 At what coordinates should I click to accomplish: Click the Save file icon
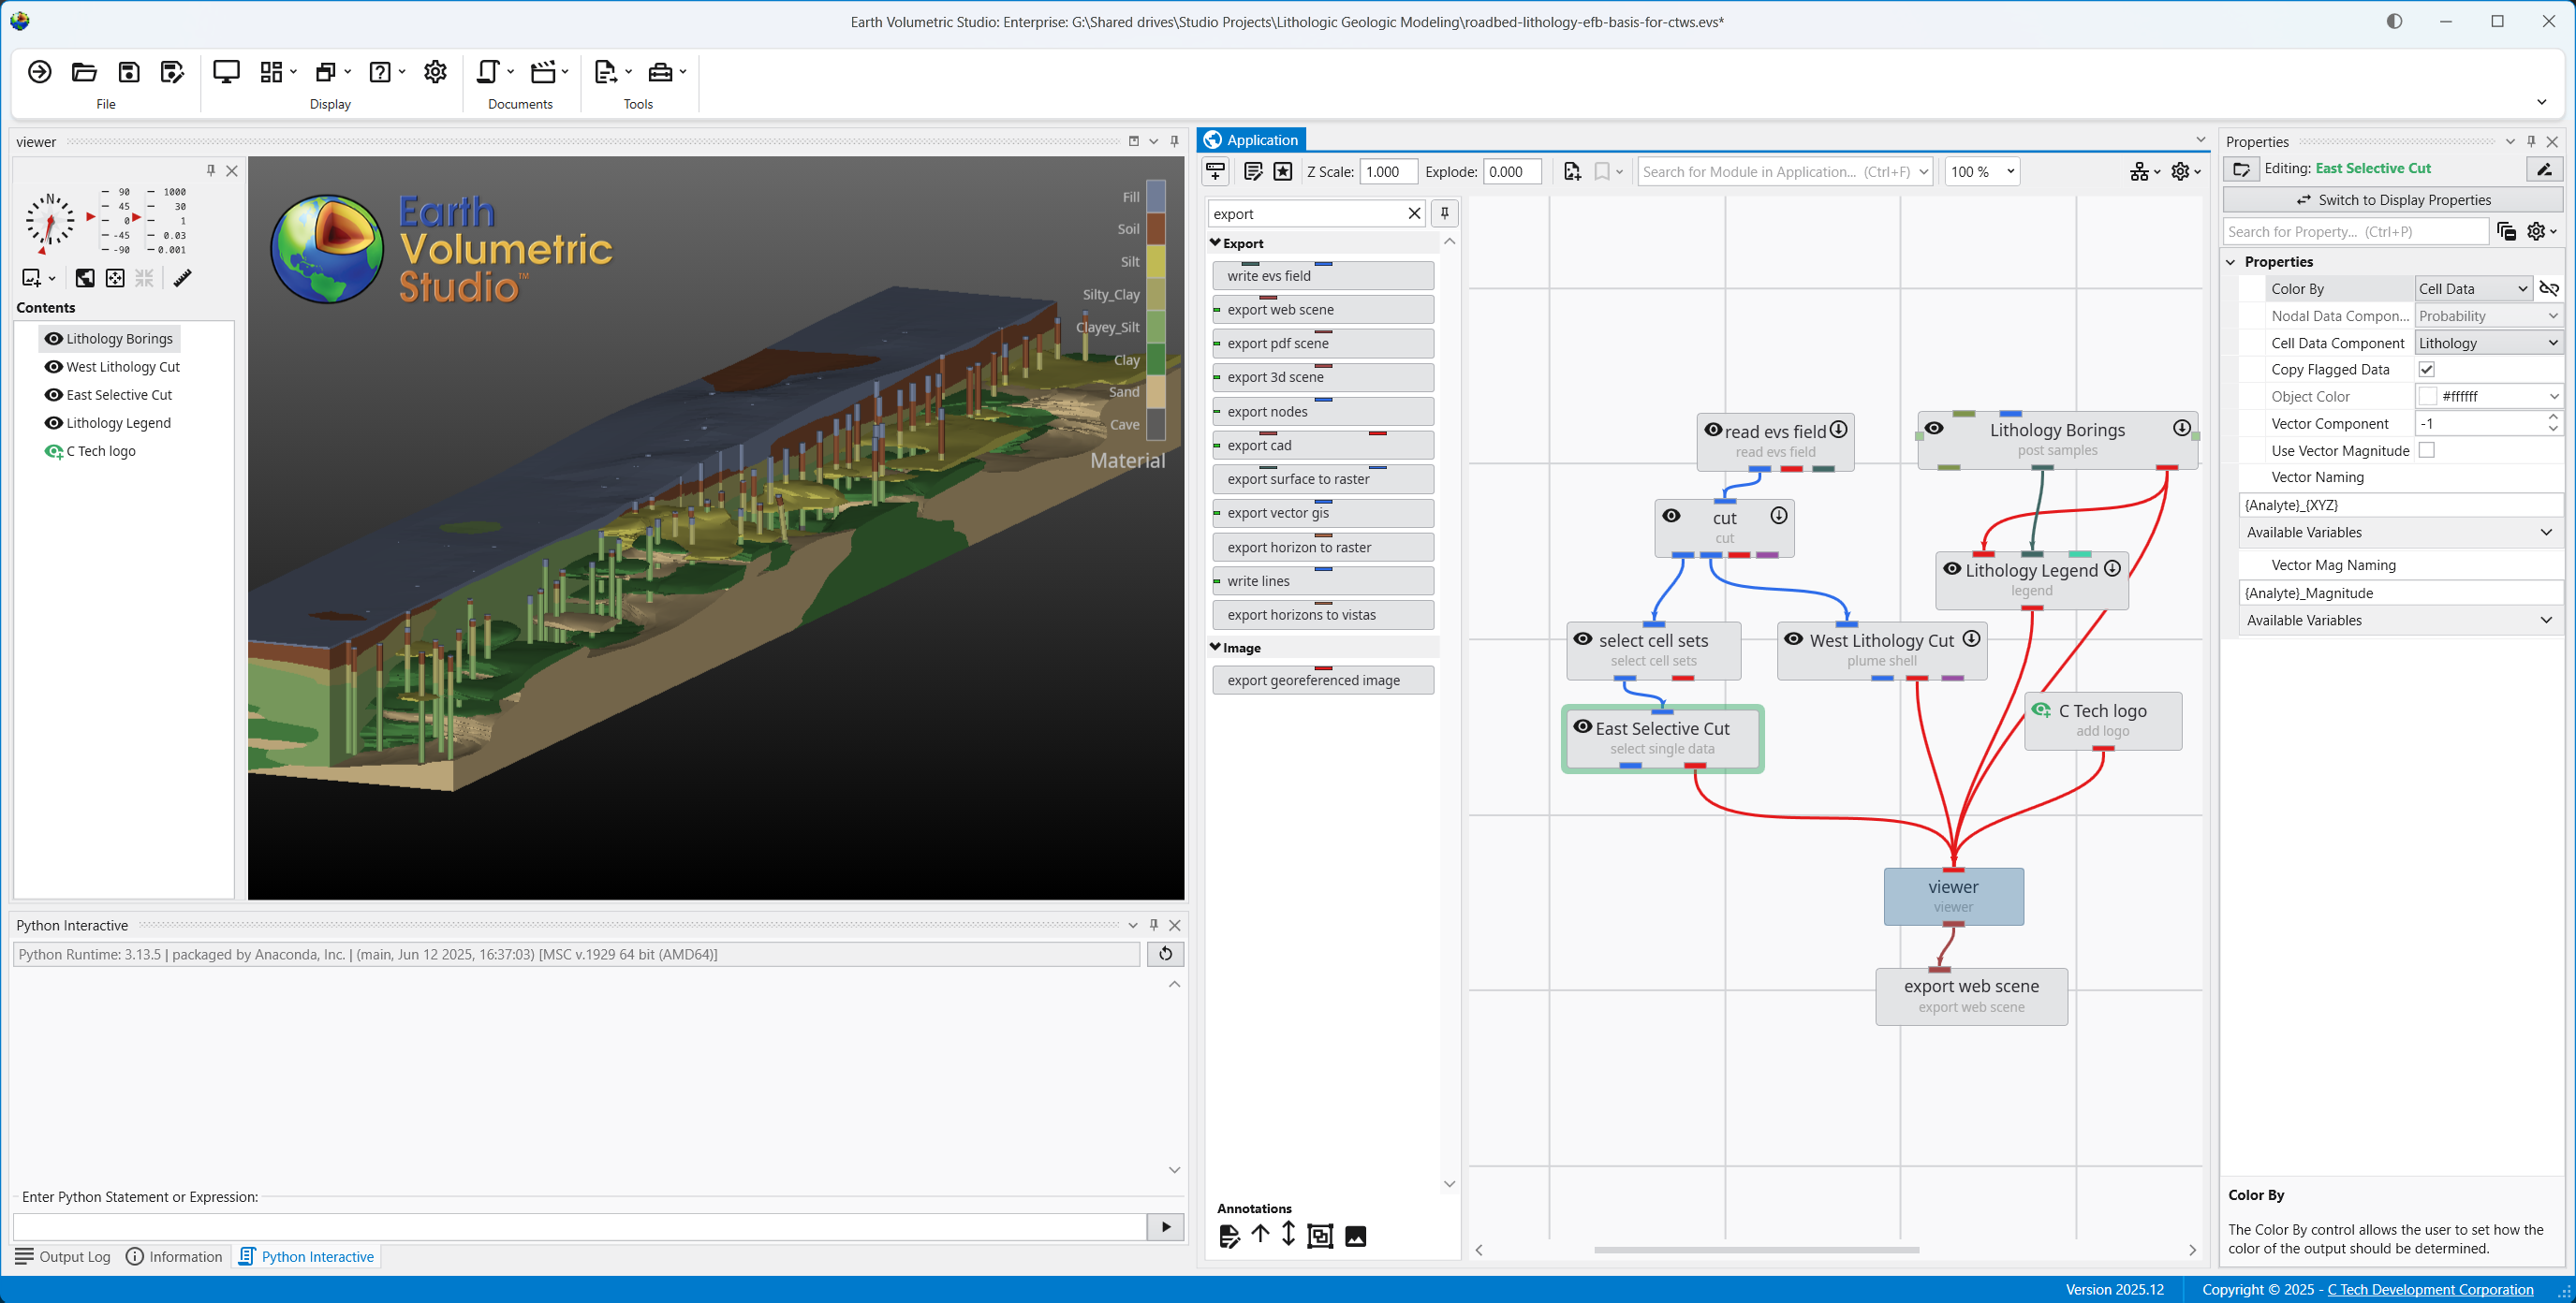(129, 72)
